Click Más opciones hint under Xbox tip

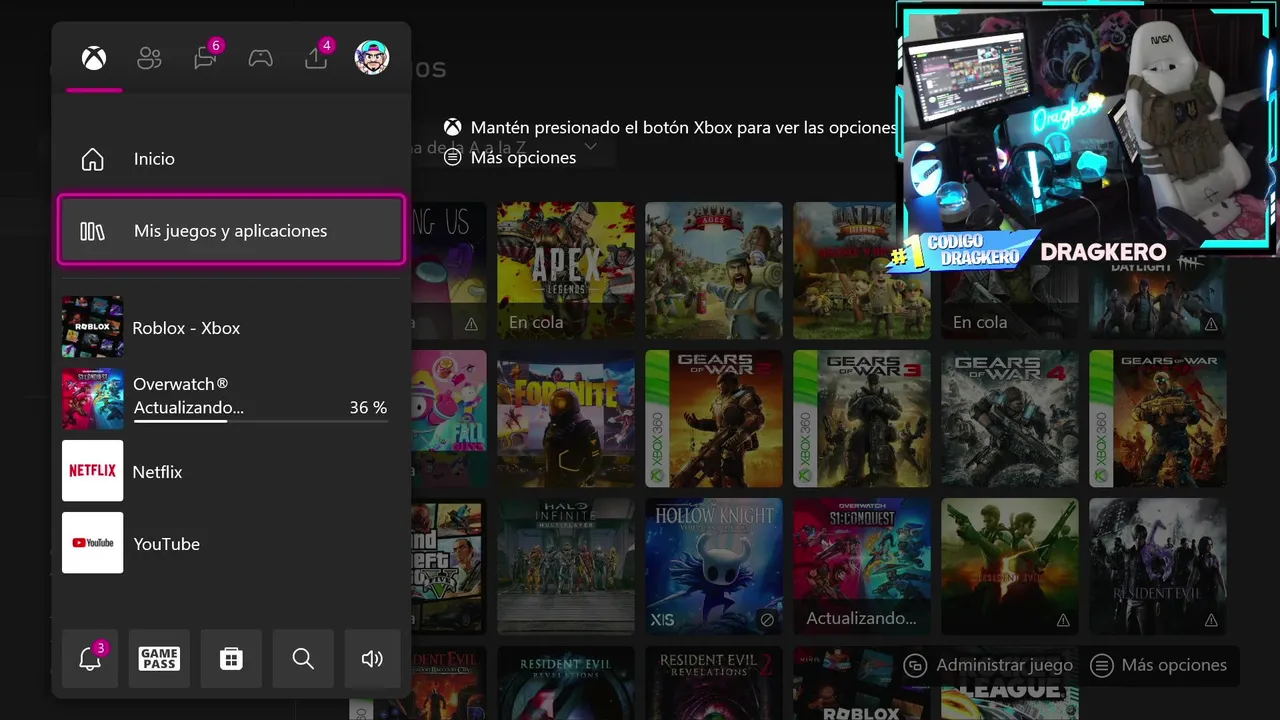point(511,157)
